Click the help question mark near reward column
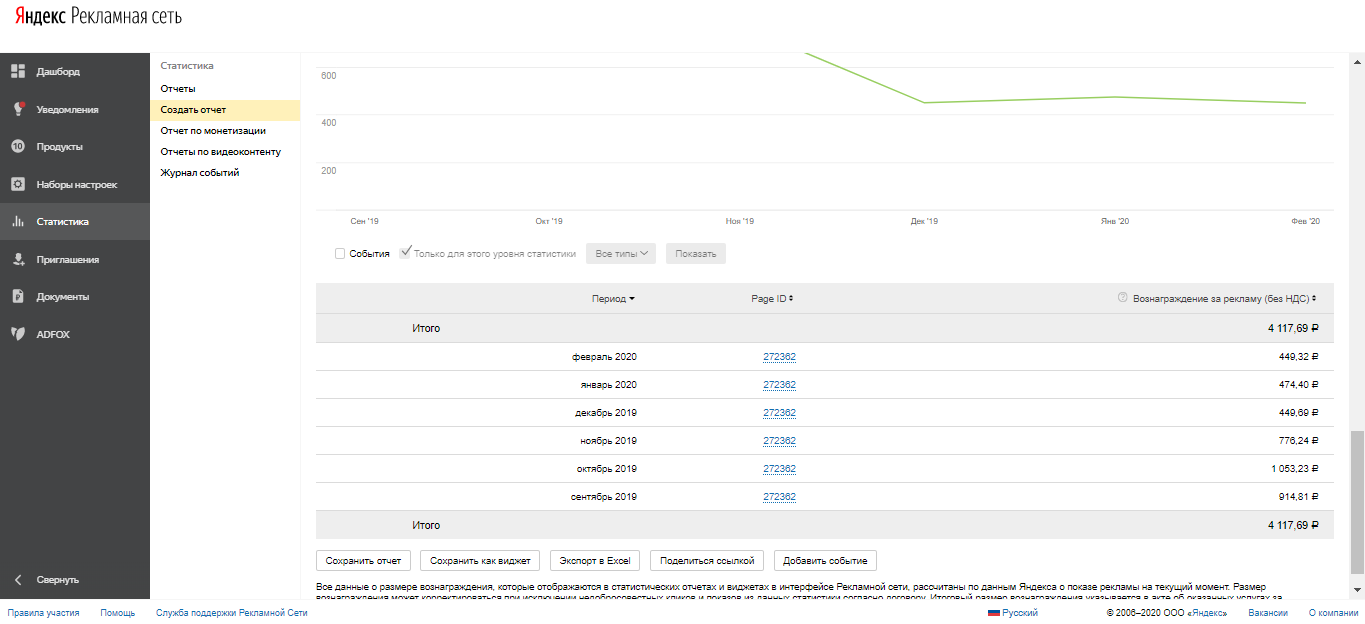This screenshot has width=1365, height=624. point(1122,298)
